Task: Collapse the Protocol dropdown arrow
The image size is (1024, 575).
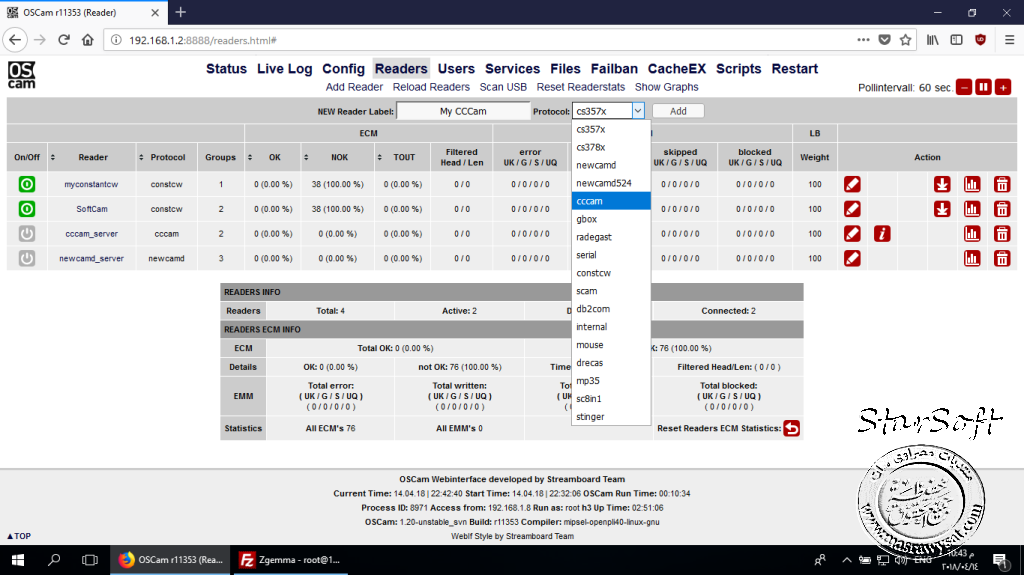Action: 638,111
